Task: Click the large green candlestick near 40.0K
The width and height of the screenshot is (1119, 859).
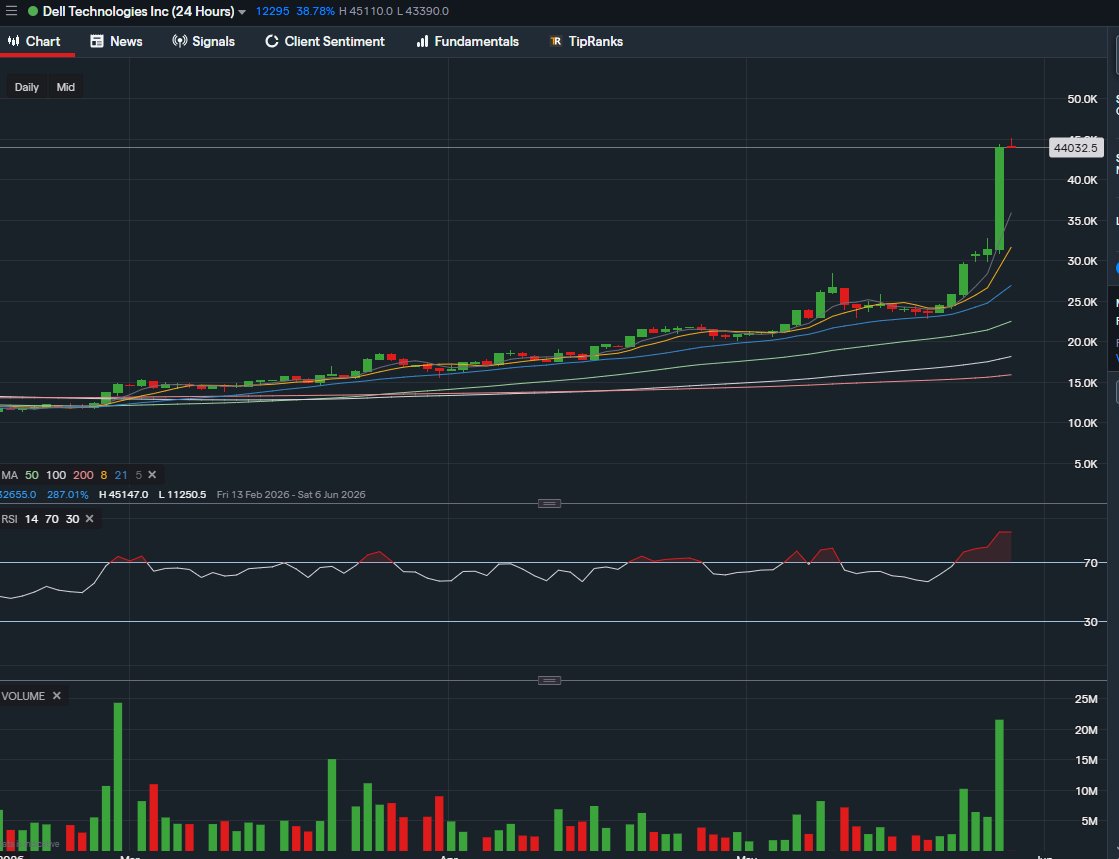Action: pos(1000,198)
